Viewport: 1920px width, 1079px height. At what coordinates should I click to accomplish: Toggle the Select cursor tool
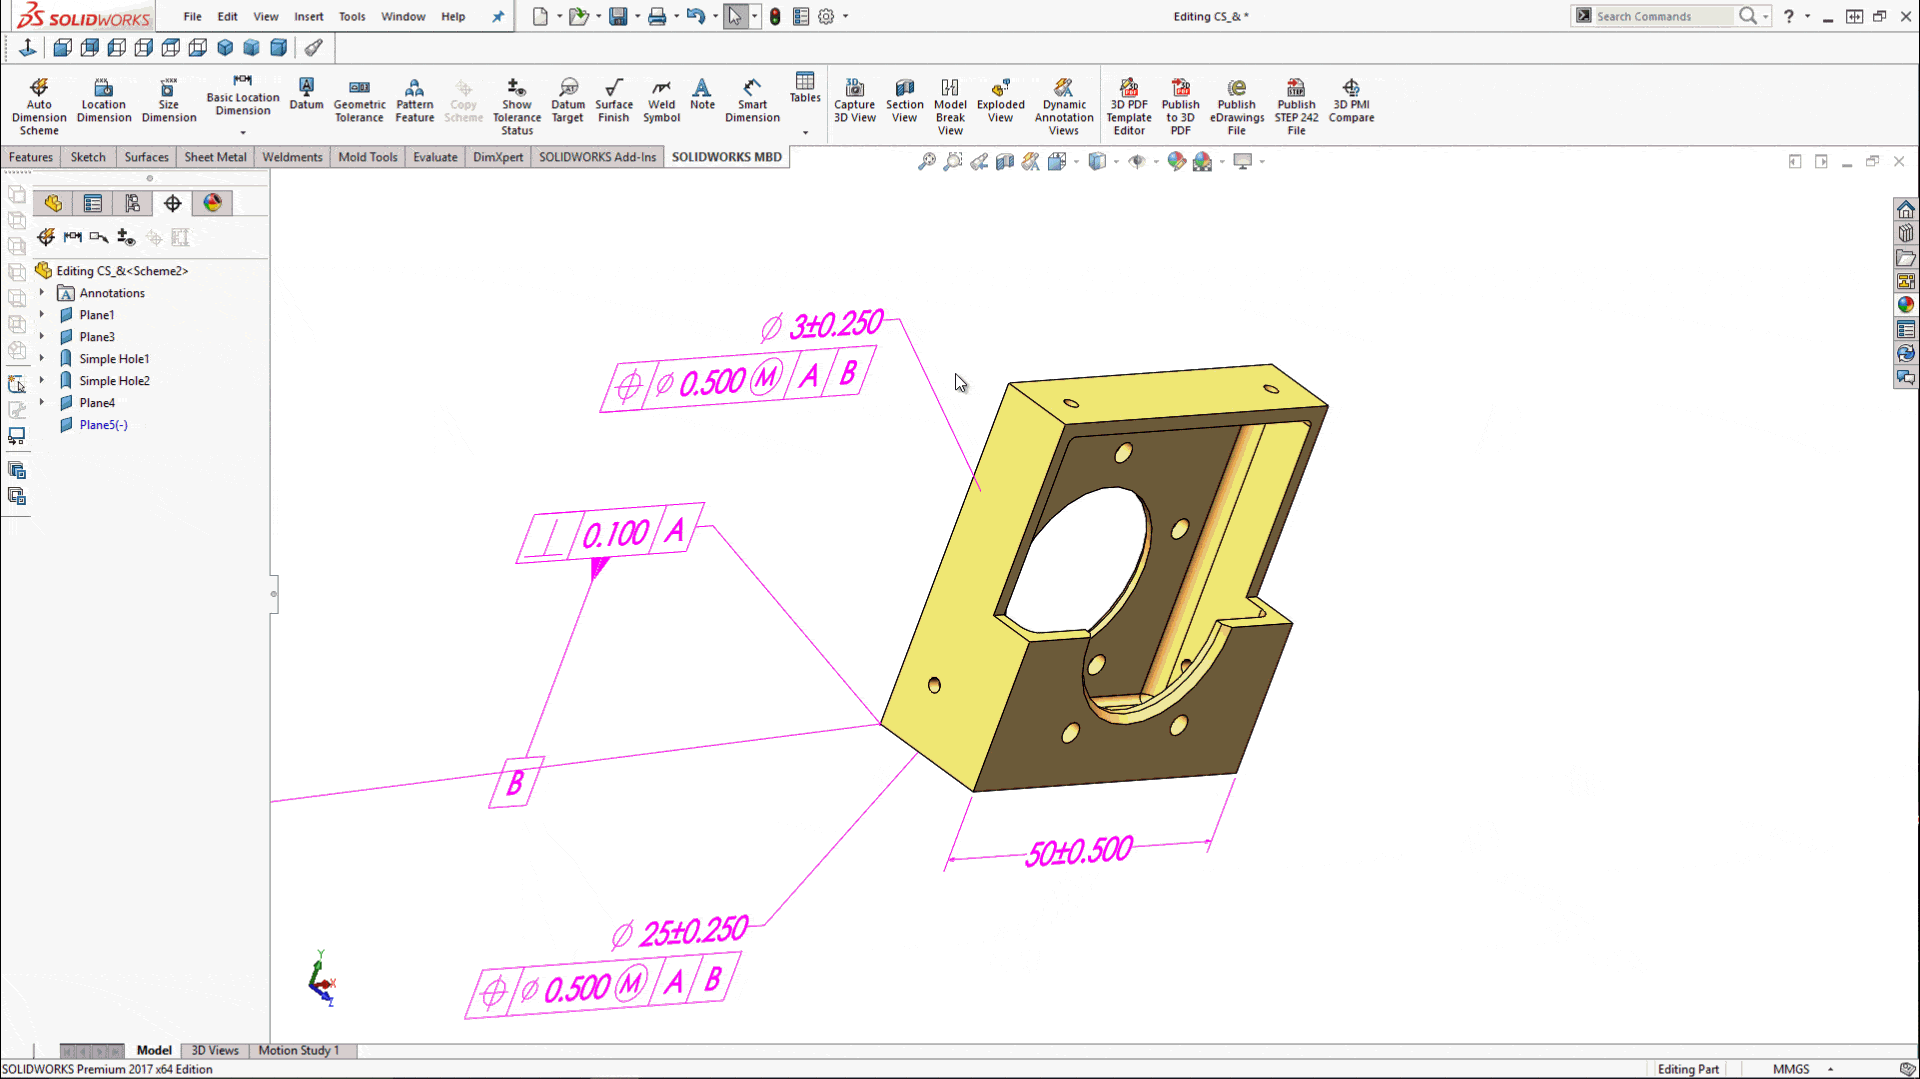tap(735, 16)
